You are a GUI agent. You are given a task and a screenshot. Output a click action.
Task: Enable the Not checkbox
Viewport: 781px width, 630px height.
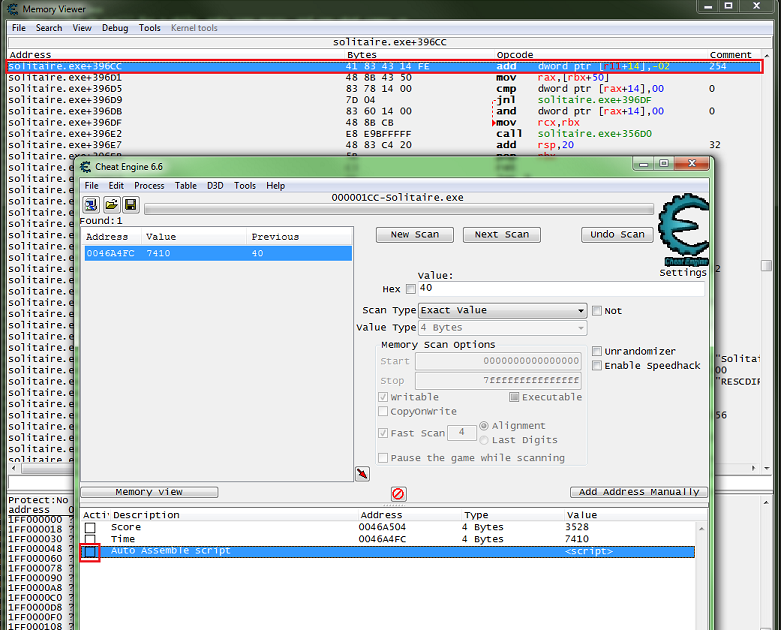pos(597,311)
